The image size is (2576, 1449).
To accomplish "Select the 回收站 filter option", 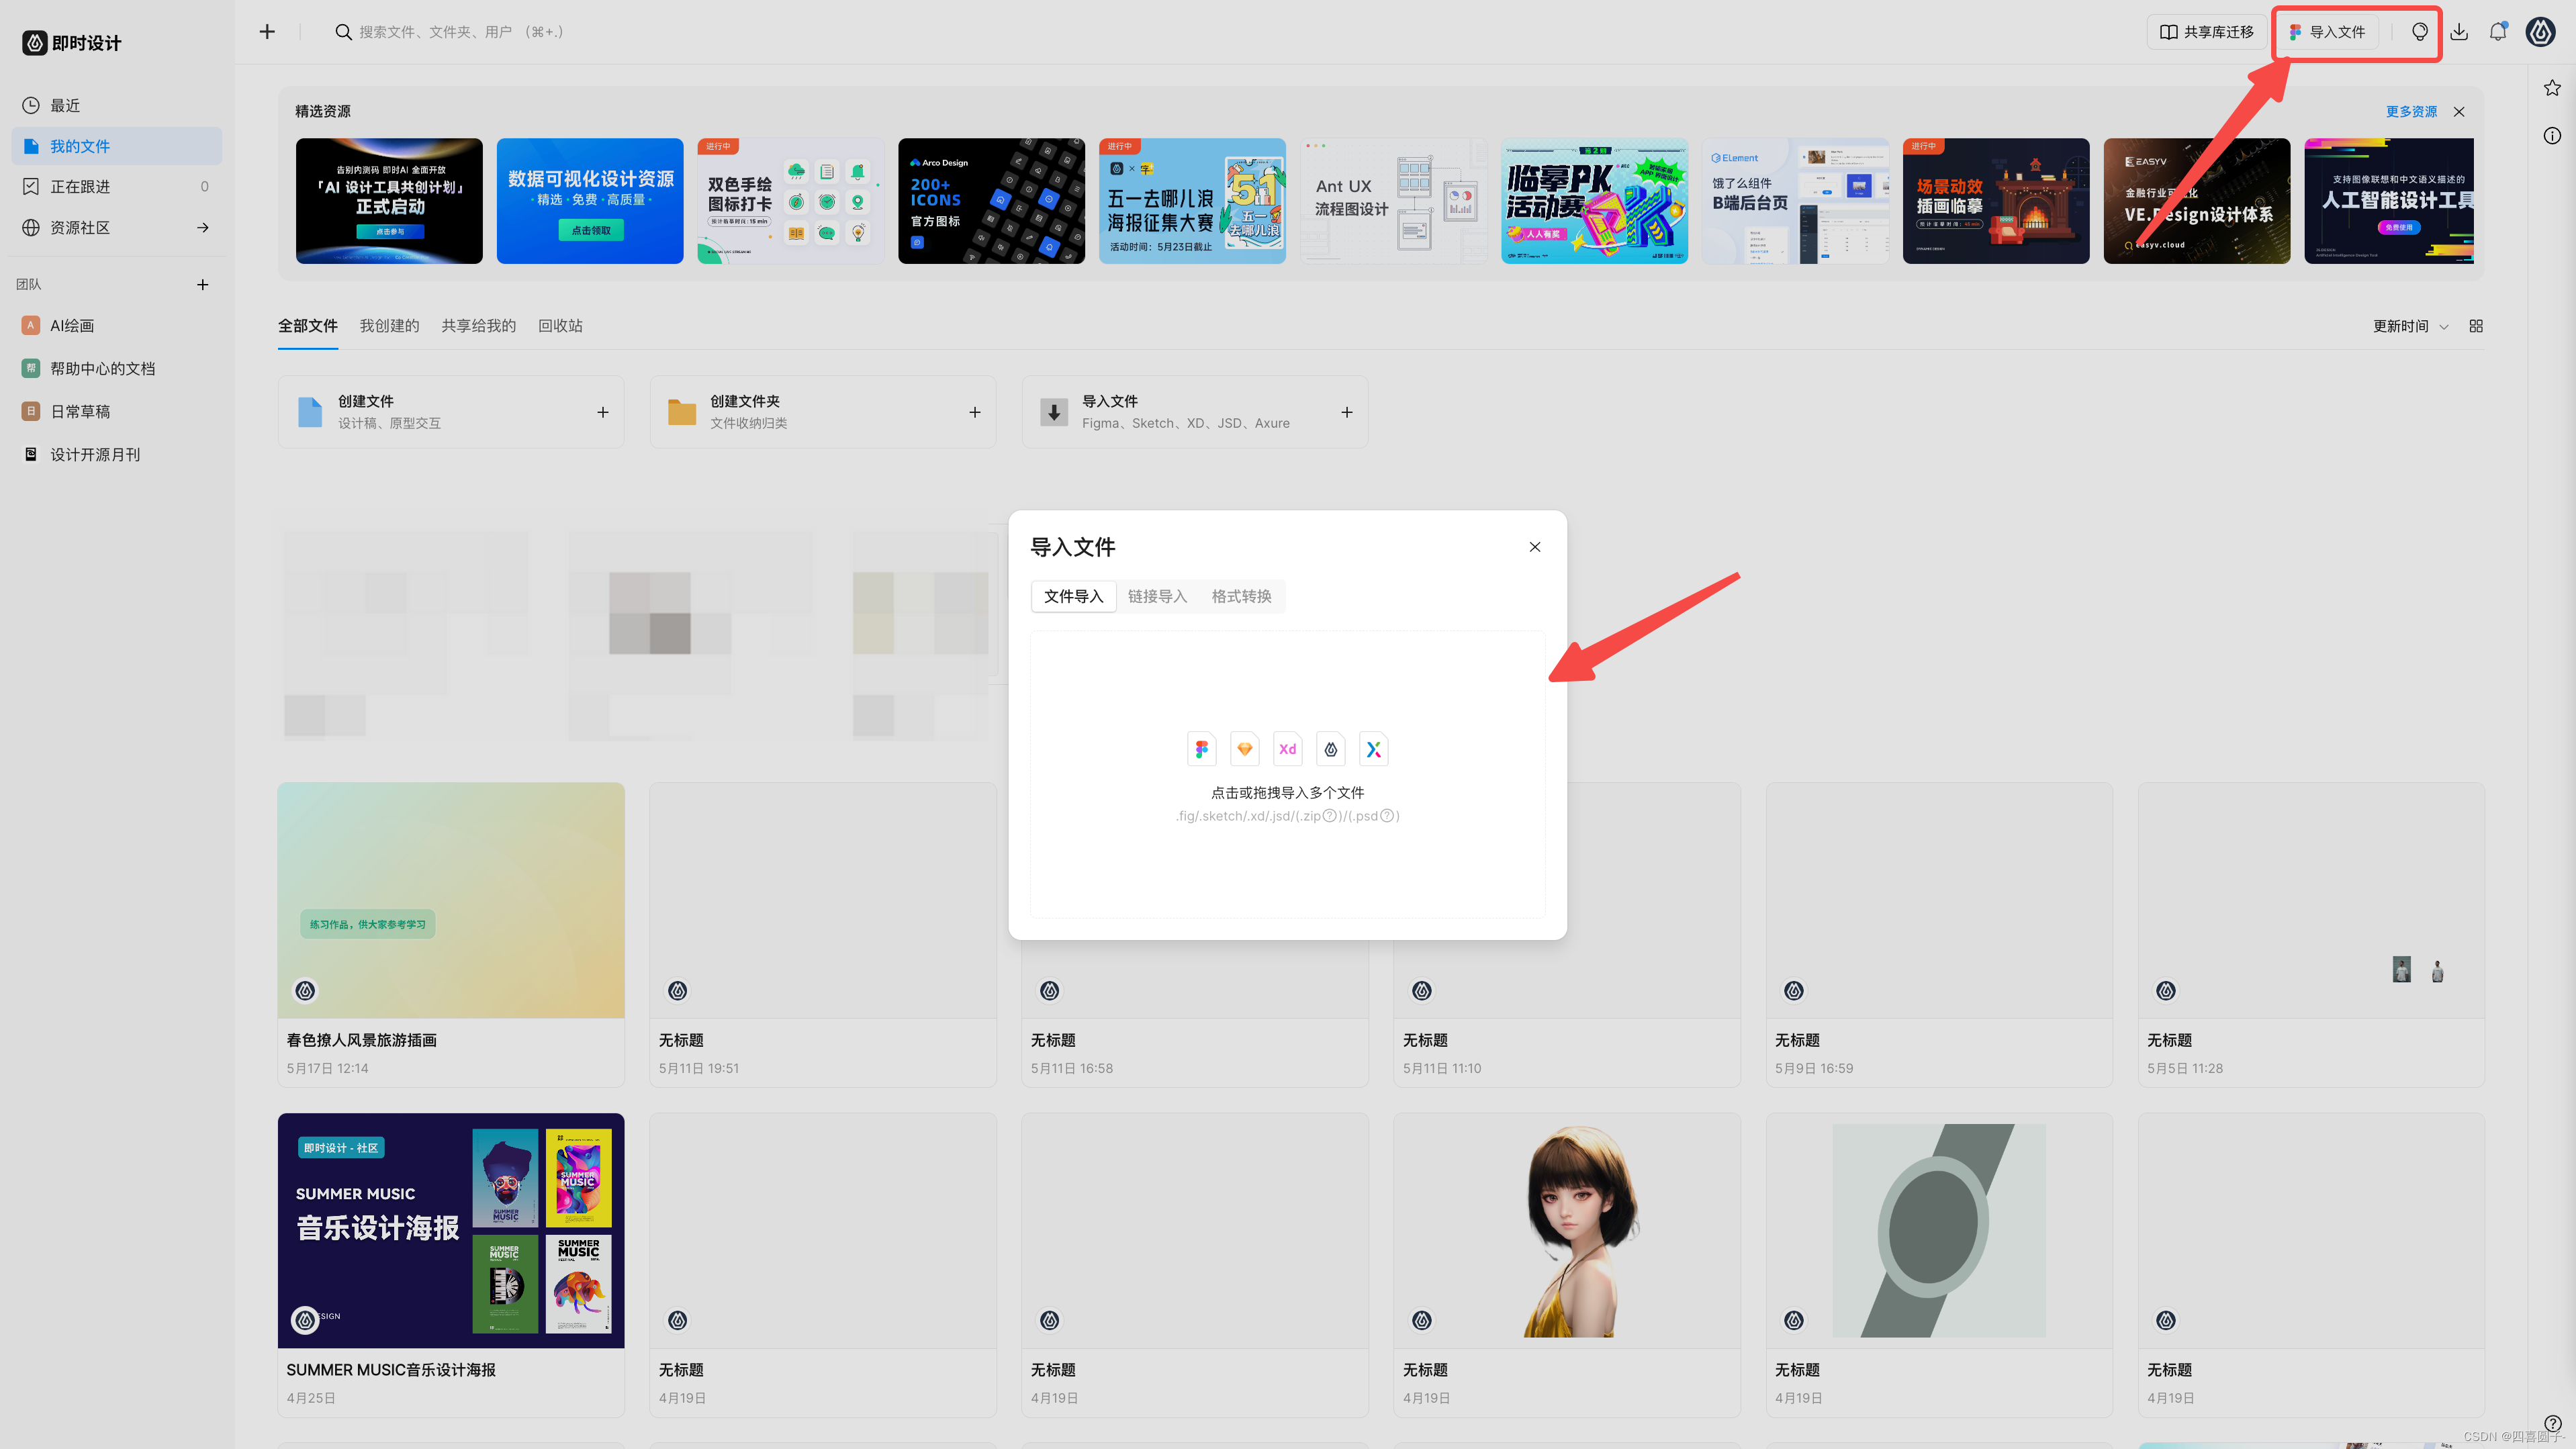I will pyautogui.click(x=559, y=325).
